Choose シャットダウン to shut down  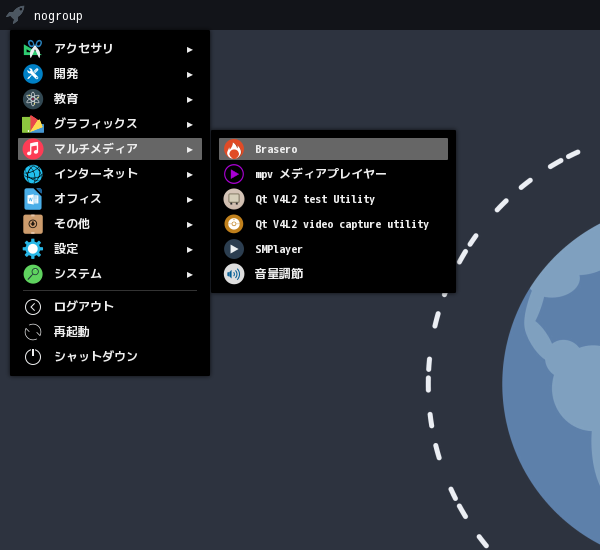click(110, 357)
